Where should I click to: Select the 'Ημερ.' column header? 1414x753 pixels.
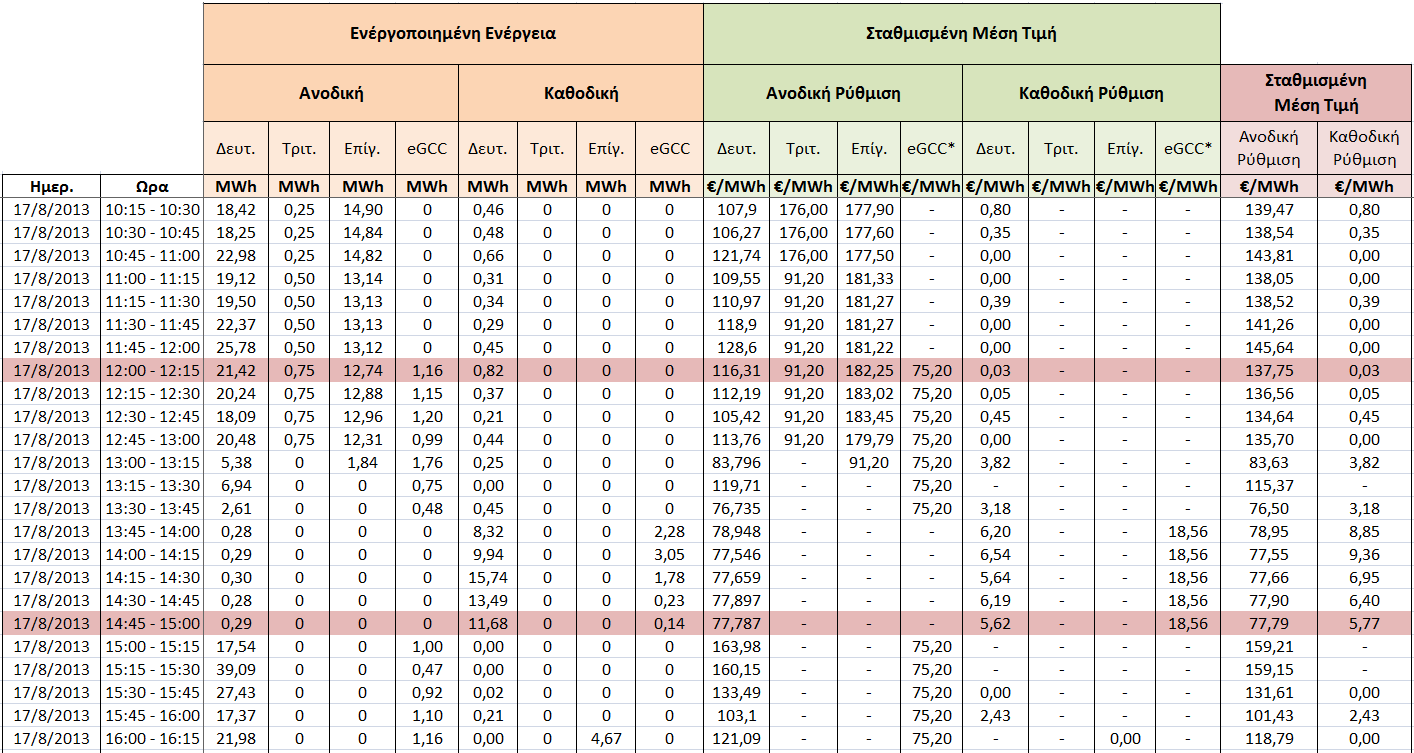[x=51, y=187]
